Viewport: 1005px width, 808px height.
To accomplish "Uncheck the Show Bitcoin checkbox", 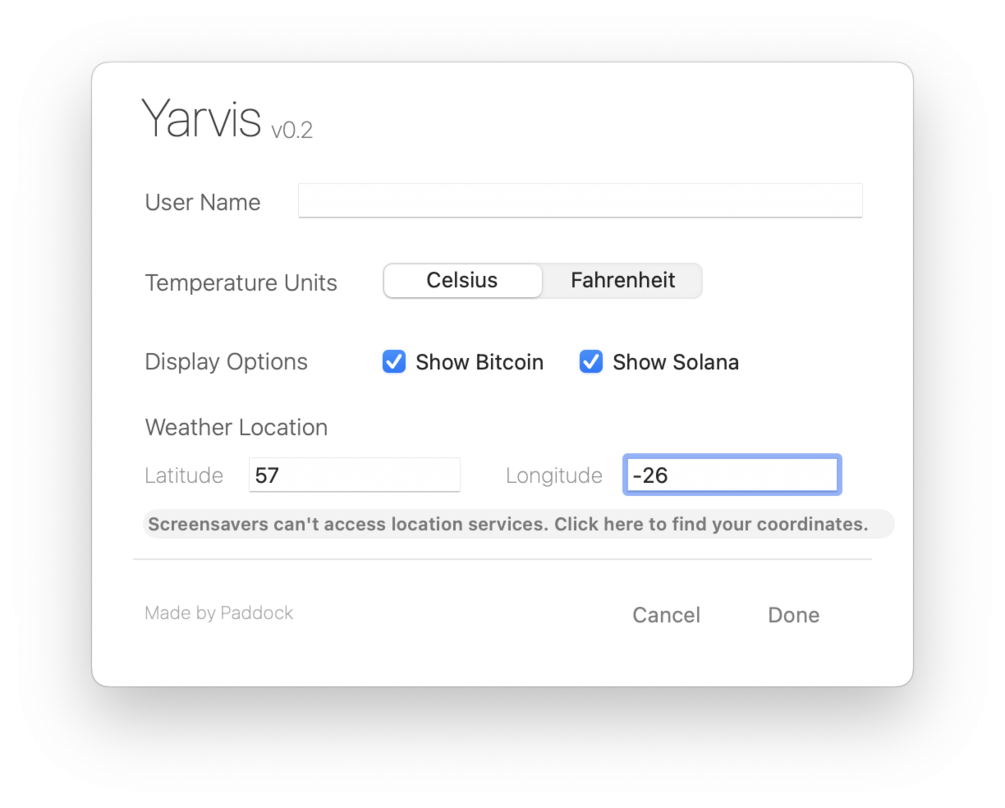I will 394,362.
